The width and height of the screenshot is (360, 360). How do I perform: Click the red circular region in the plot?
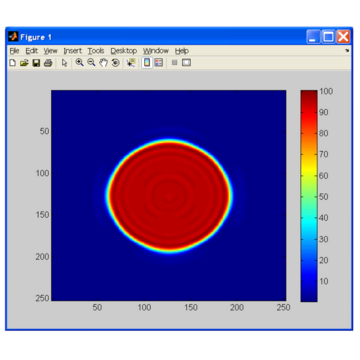pos(170,196)
